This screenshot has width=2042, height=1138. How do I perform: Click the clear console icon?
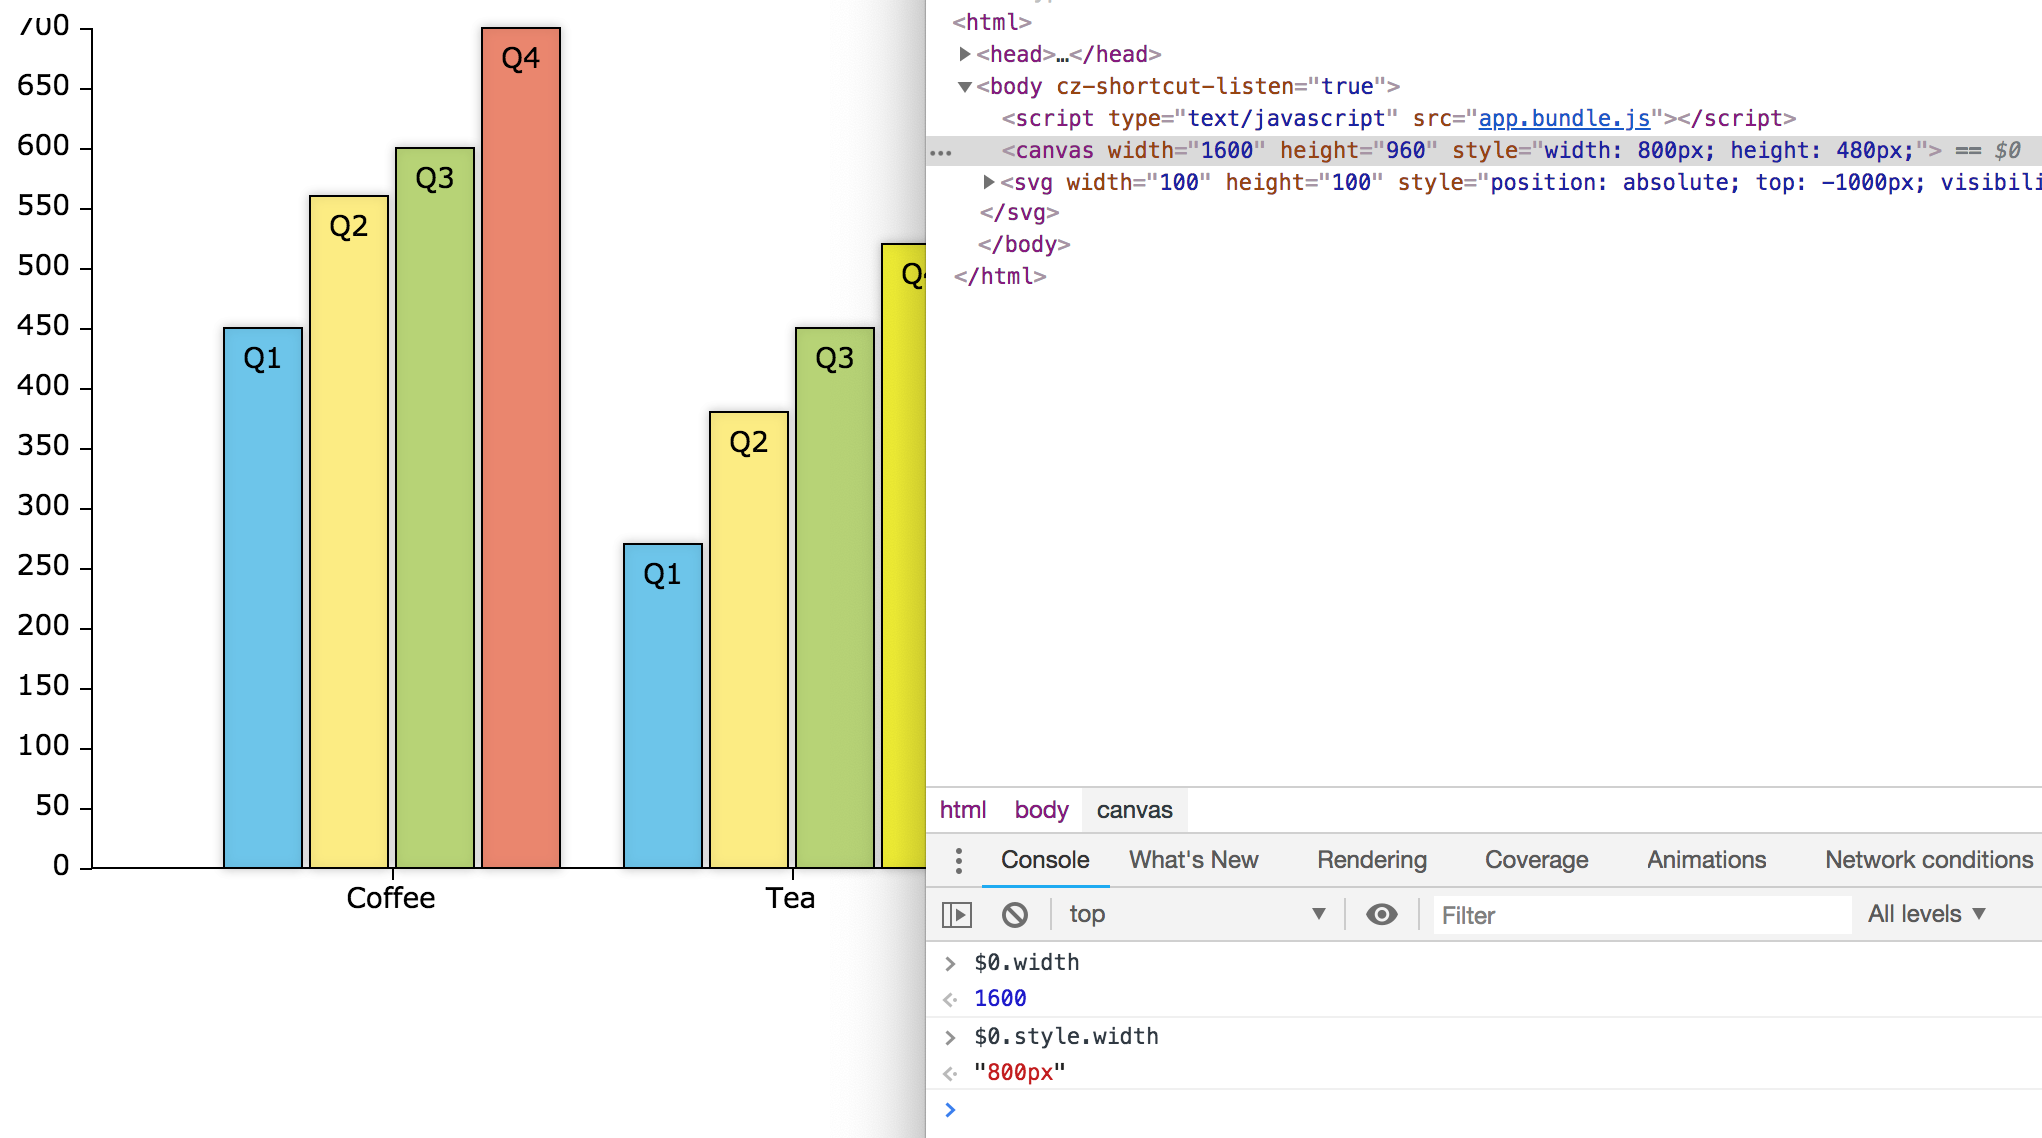tap(1016, 914)
